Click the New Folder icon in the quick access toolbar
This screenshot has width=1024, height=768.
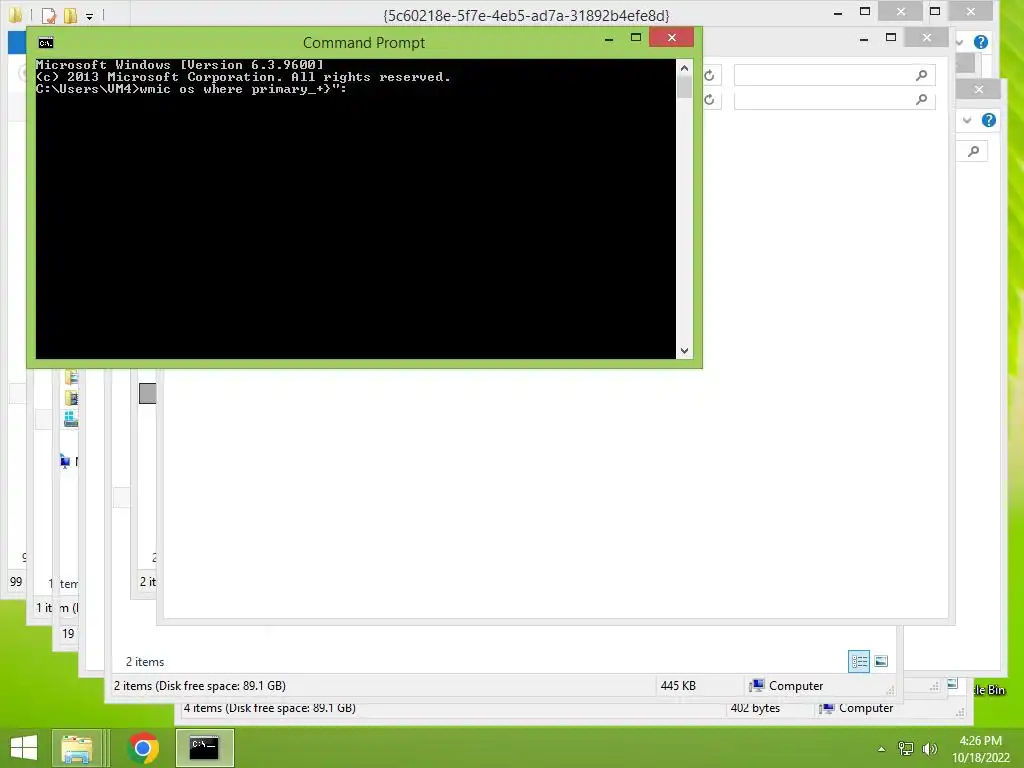(x=70, y=15)
